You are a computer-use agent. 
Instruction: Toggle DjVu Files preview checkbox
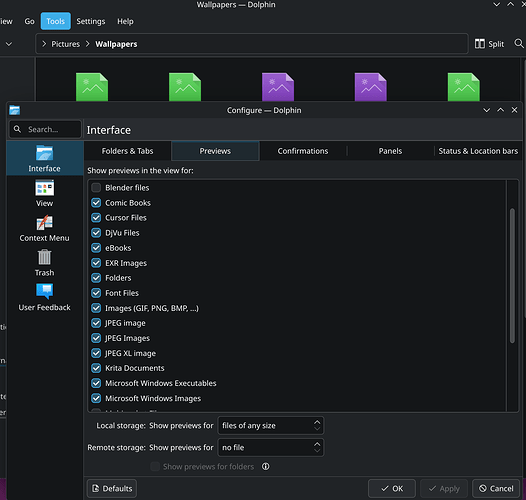click(x=96, y=233)
